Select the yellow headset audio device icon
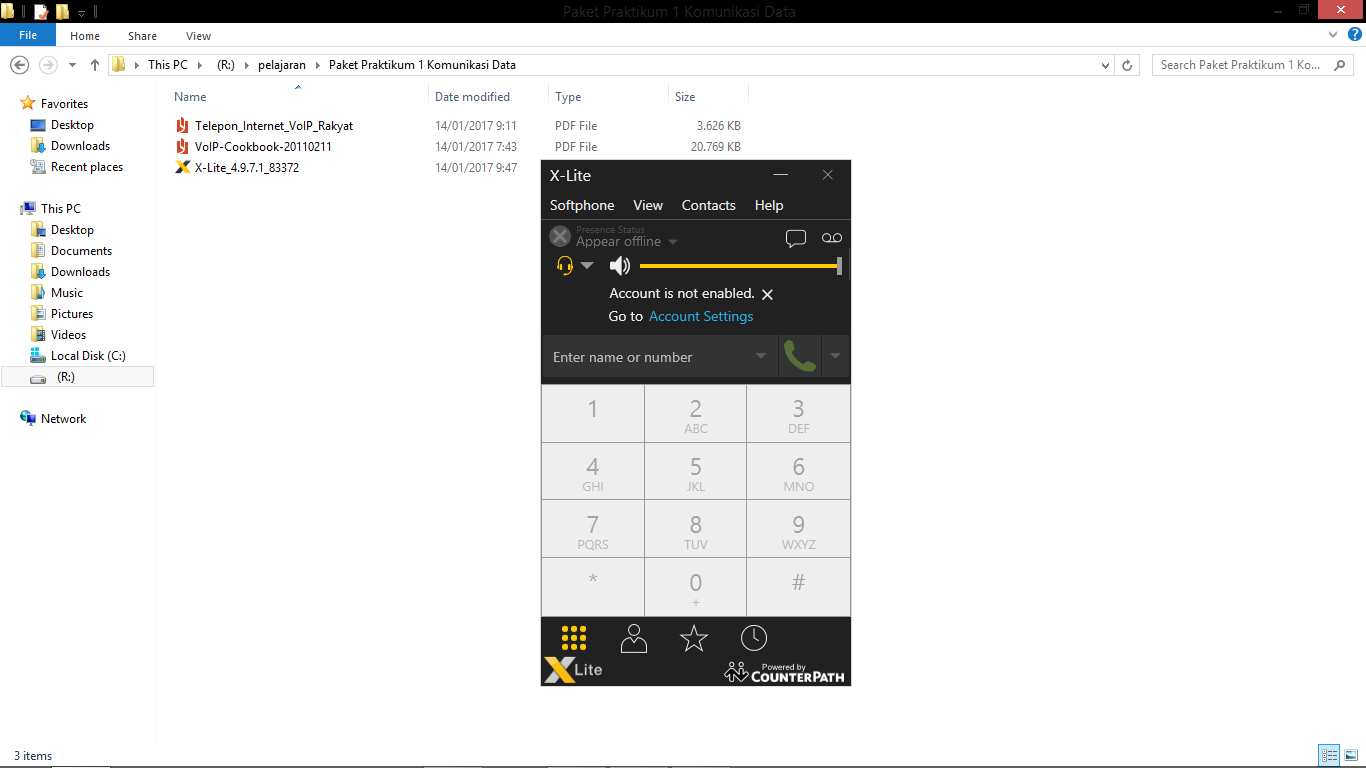1366x768 pixels. [x=564, y=265]
